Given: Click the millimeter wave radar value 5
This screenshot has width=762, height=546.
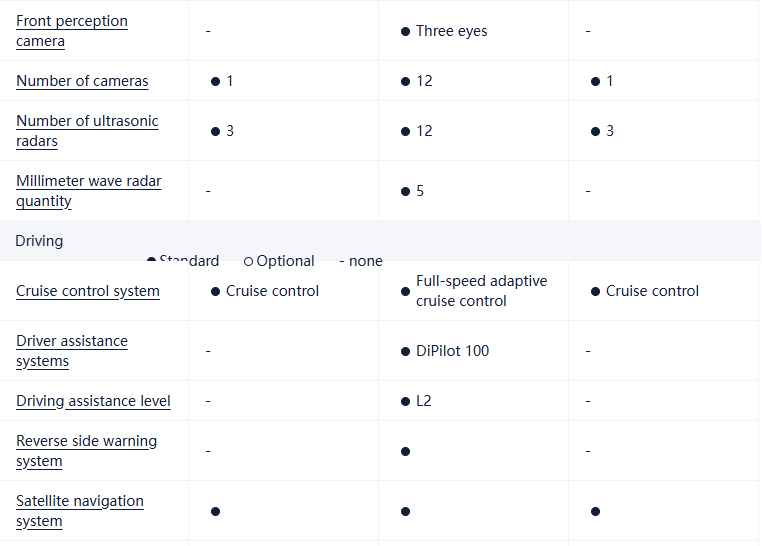Looking at the screenshot, I should pos(420,191).
